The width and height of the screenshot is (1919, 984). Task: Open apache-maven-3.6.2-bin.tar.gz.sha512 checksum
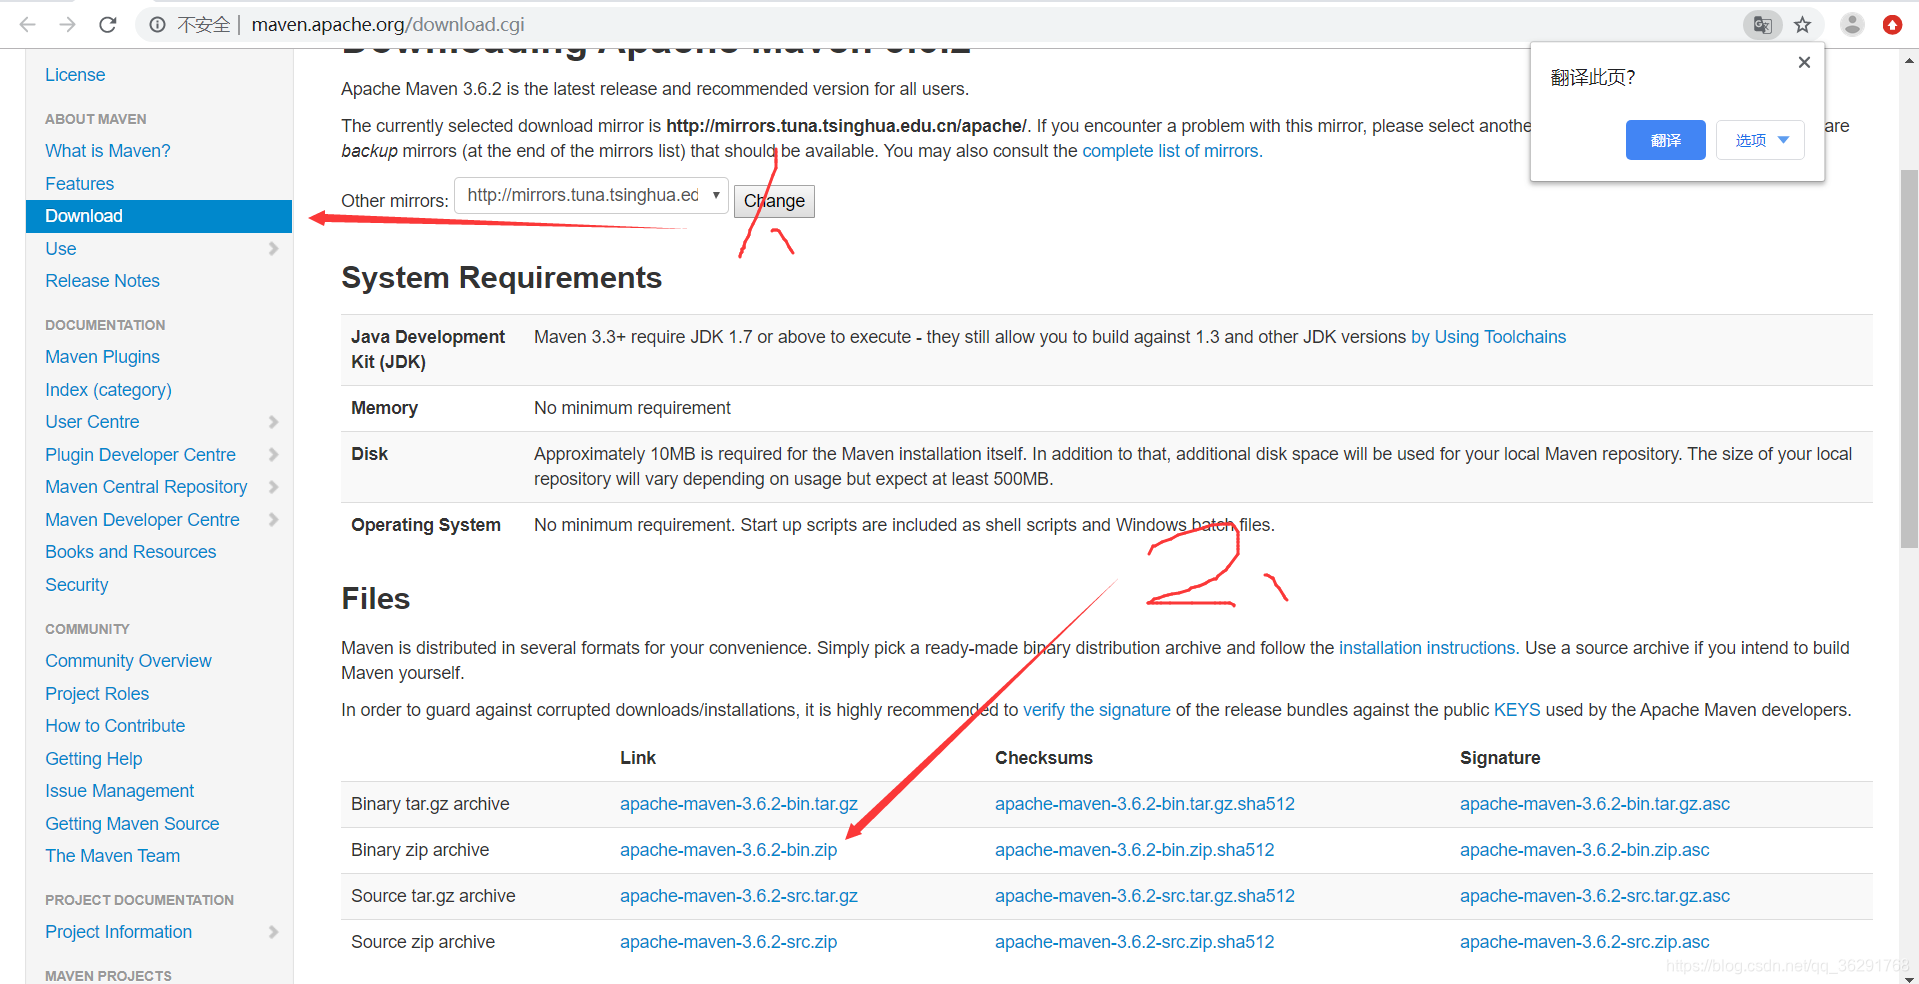click(x=1145, y=804)
